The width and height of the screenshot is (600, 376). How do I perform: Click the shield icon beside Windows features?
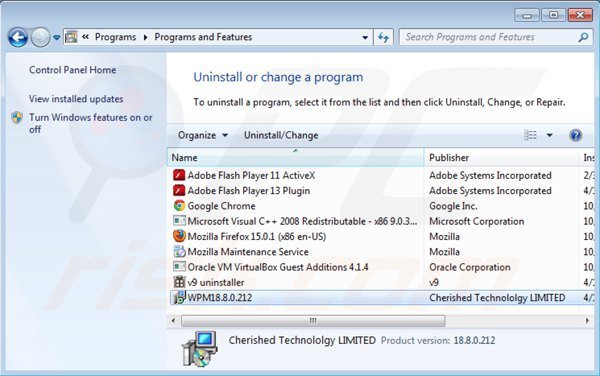coord(17,117)
